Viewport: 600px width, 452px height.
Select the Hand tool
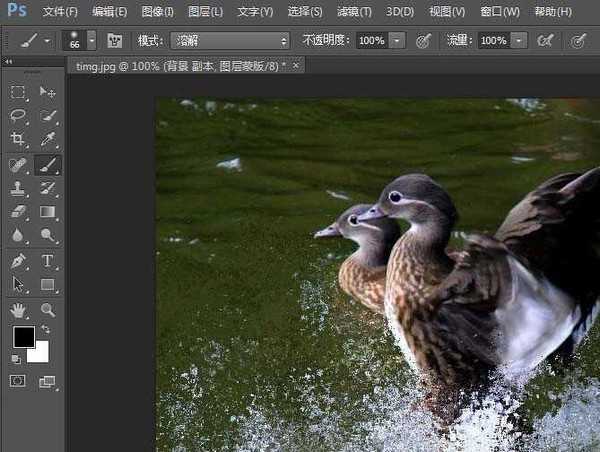tap(18, 309)
